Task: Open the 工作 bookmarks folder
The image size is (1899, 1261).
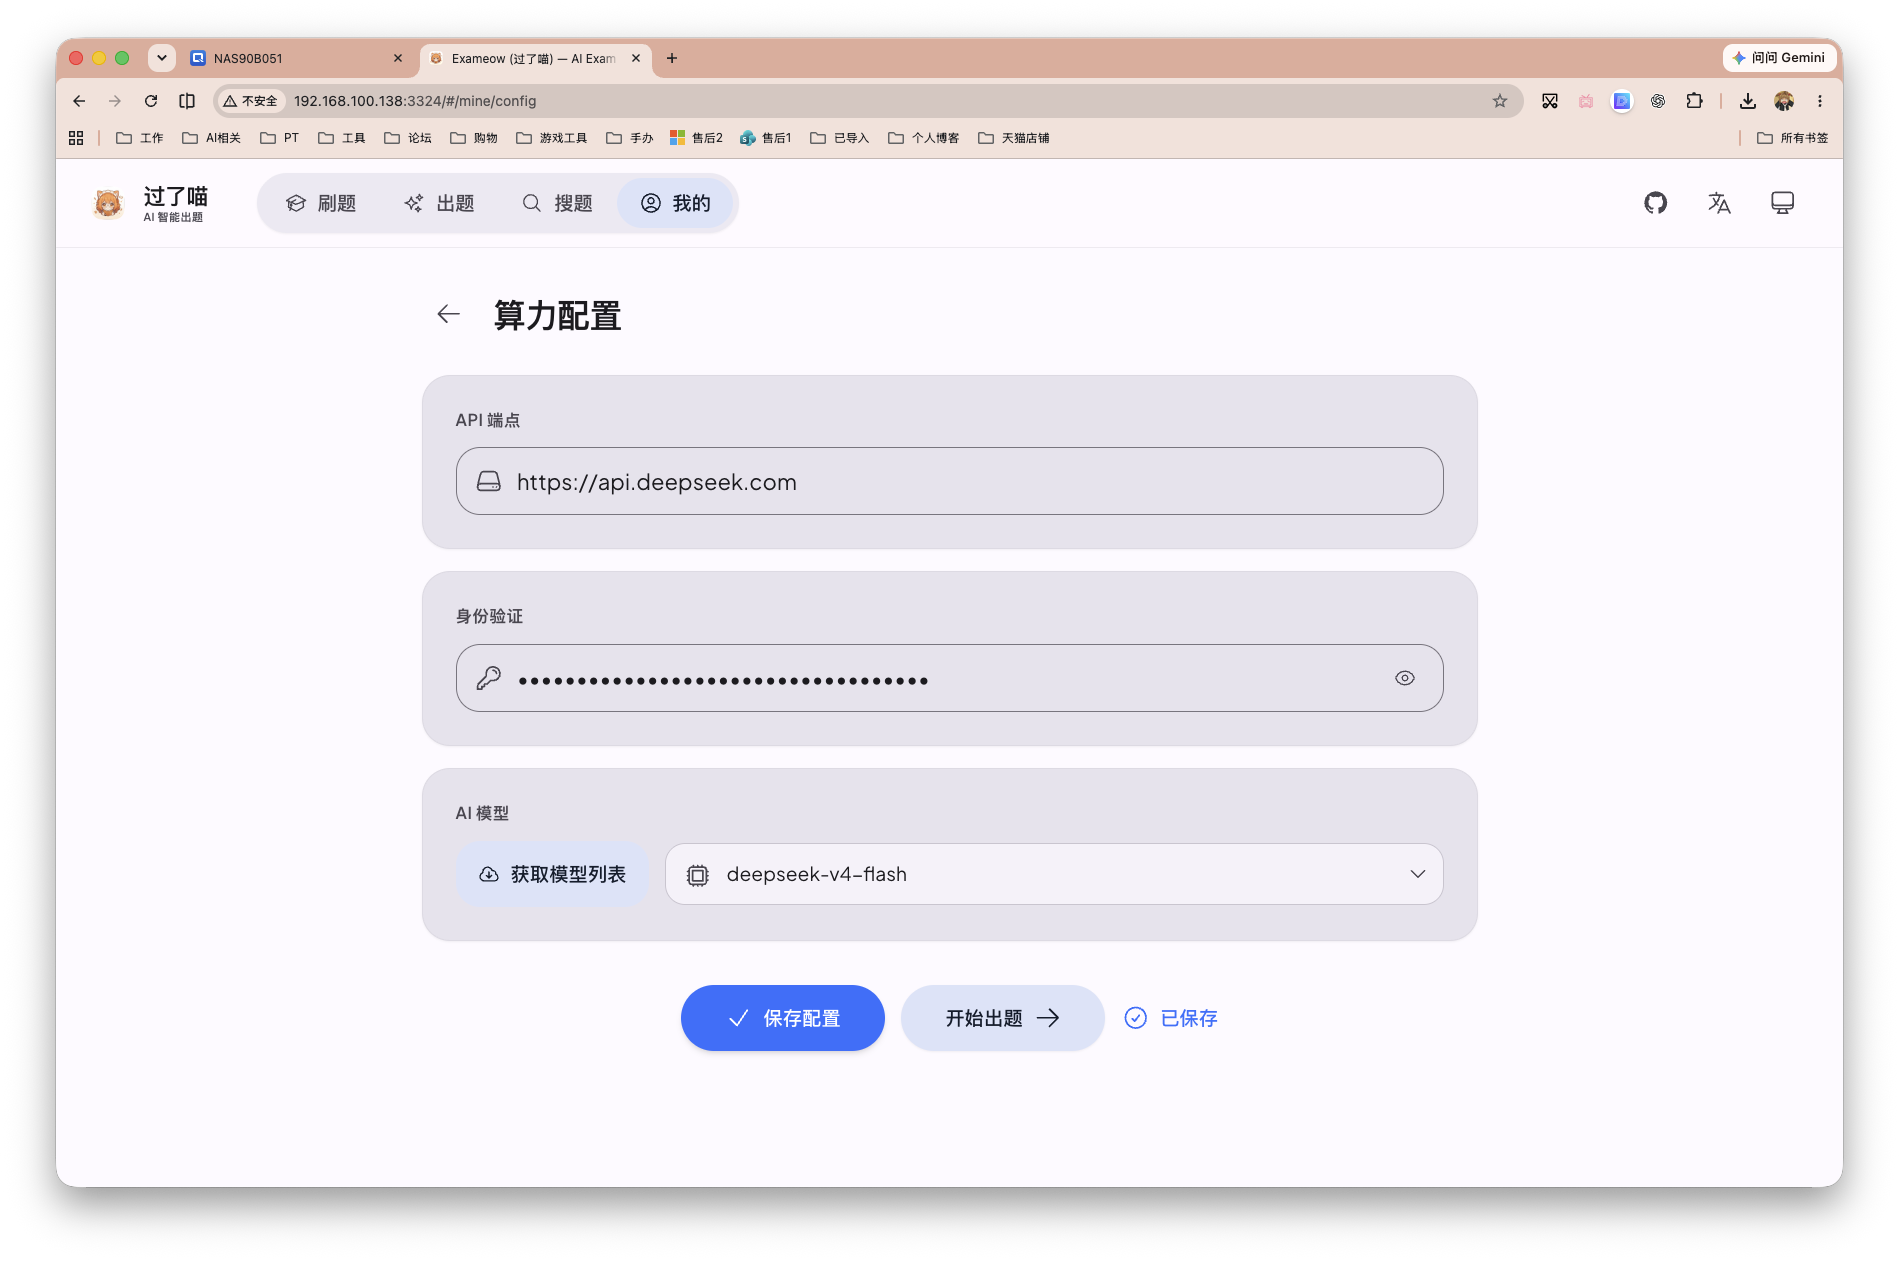Action: click(140, 138)
